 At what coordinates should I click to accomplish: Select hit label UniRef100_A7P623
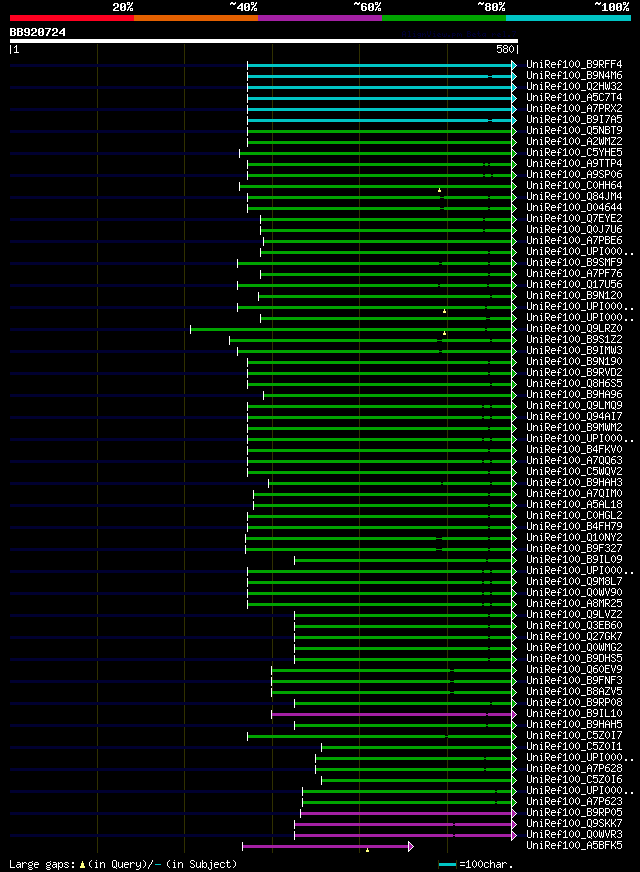point(574,801)
